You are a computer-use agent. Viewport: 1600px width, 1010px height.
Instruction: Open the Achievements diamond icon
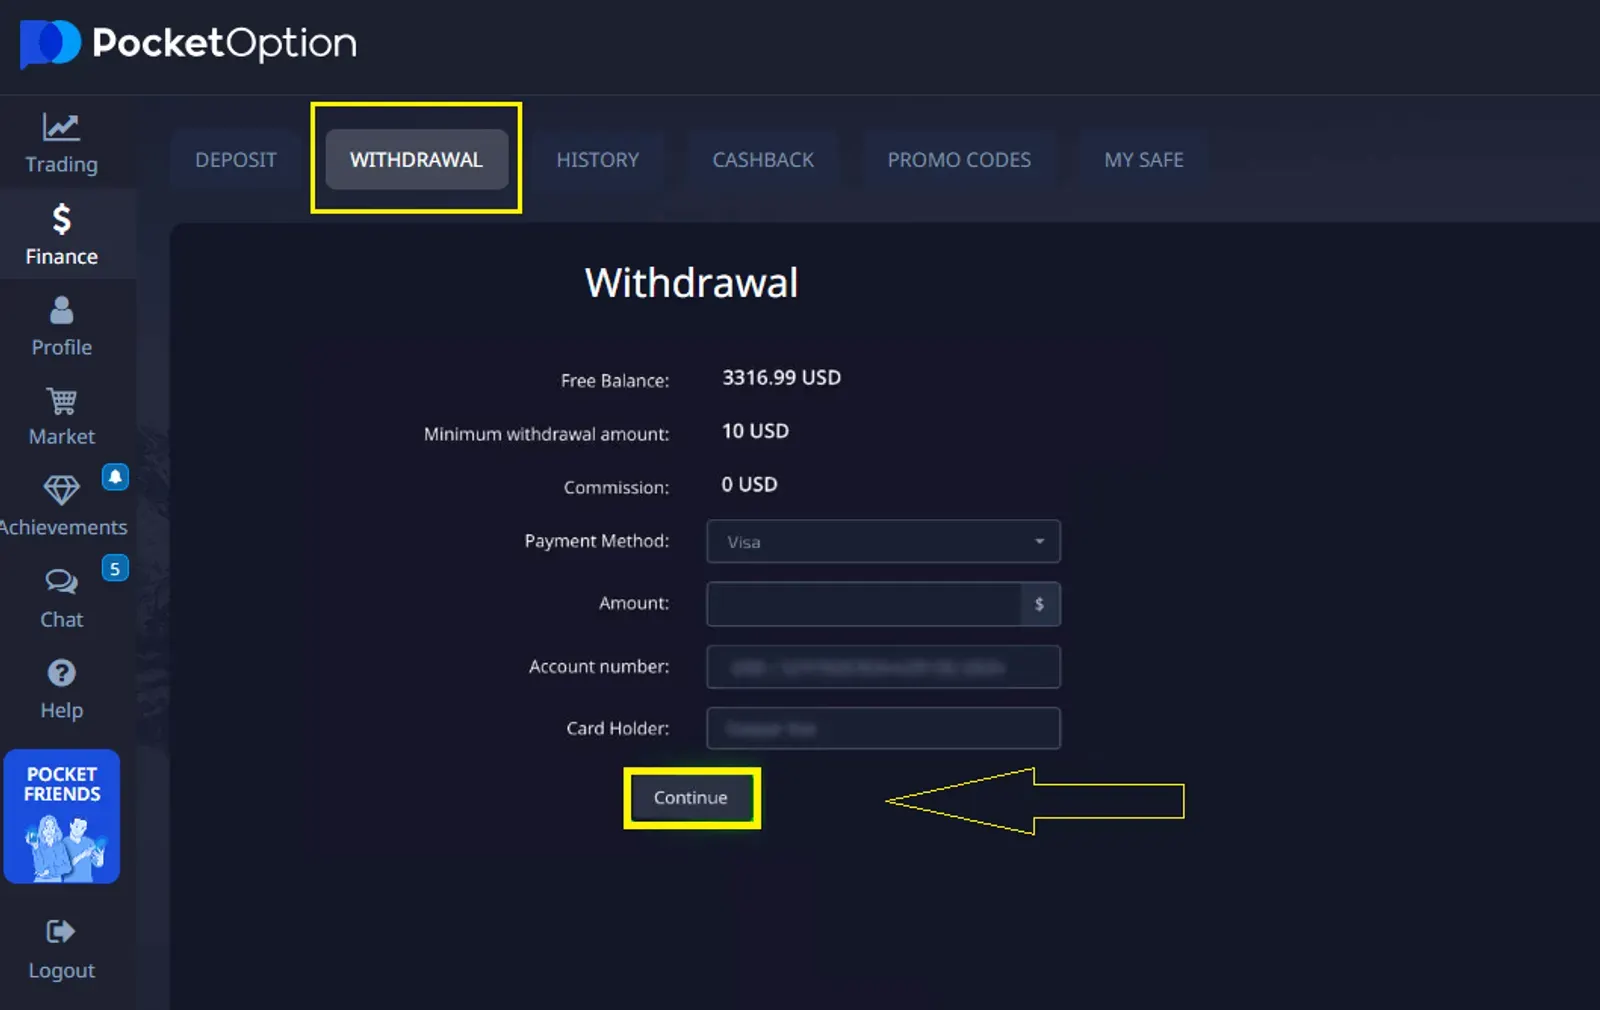(61, 490)
